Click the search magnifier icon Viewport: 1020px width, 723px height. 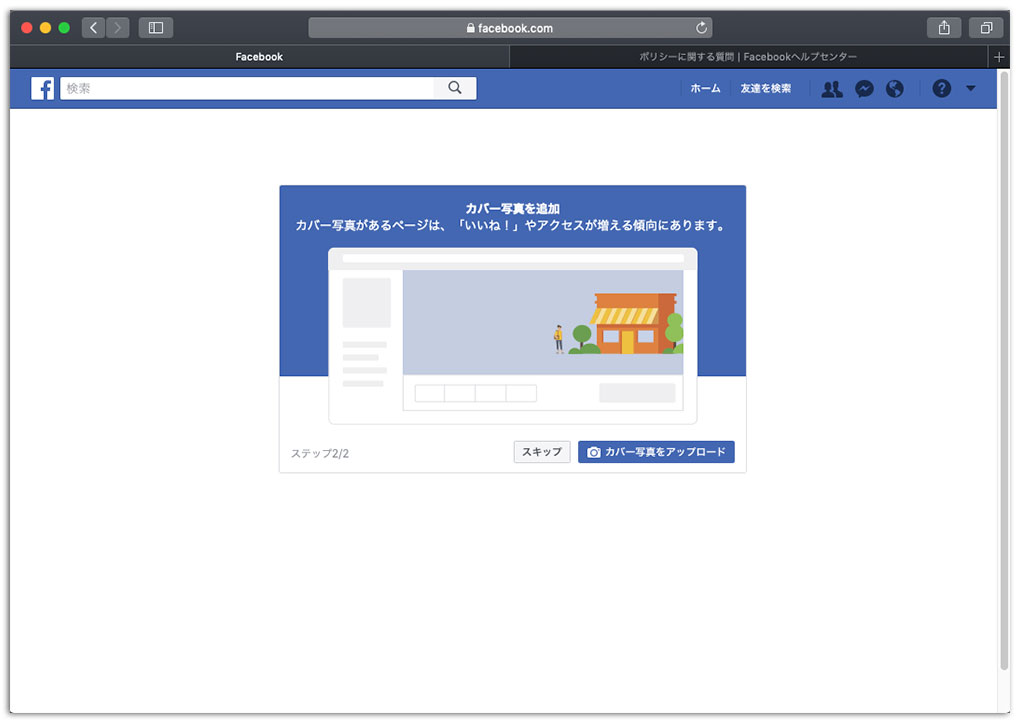[x=455, y=88]
